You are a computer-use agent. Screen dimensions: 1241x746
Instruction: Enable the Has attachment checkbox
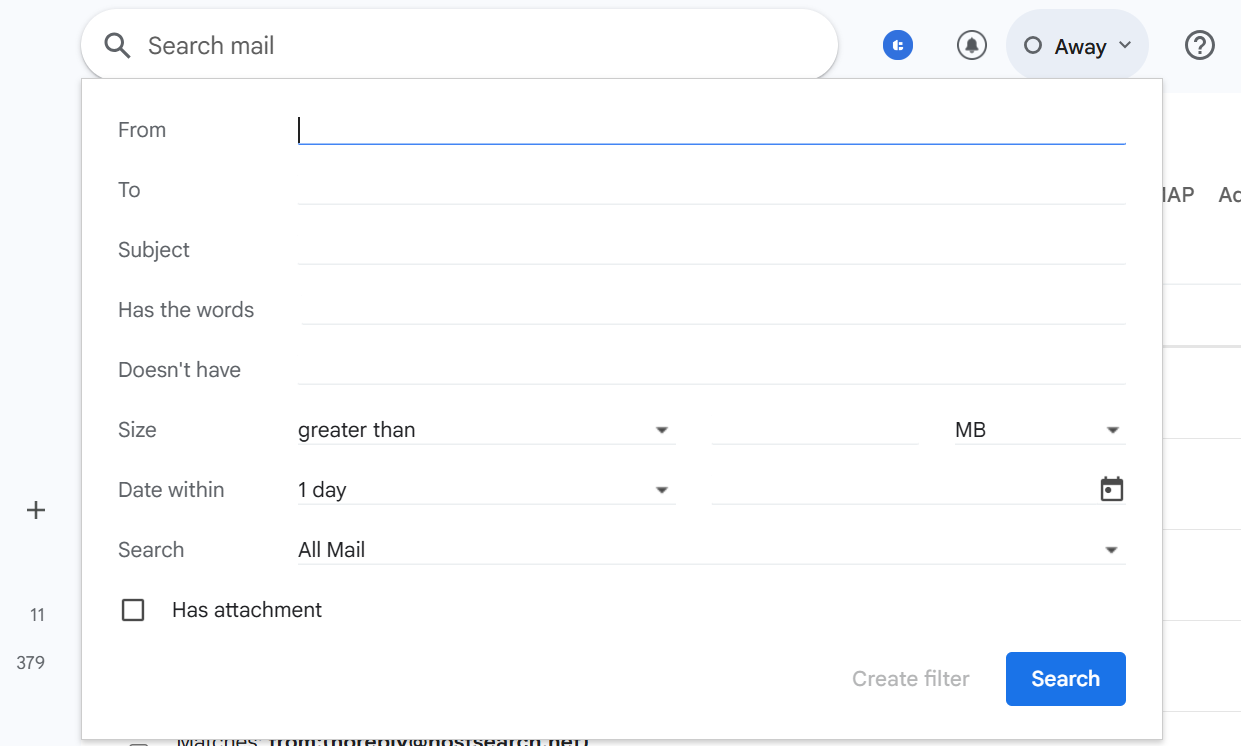tap(133, 609)
